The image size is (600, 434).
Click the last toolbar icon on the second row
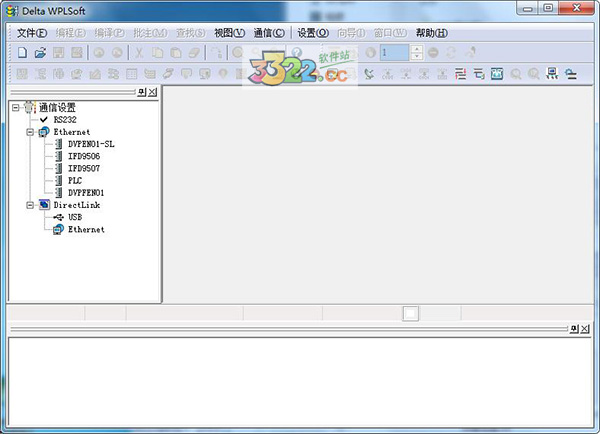coord(571,73)
